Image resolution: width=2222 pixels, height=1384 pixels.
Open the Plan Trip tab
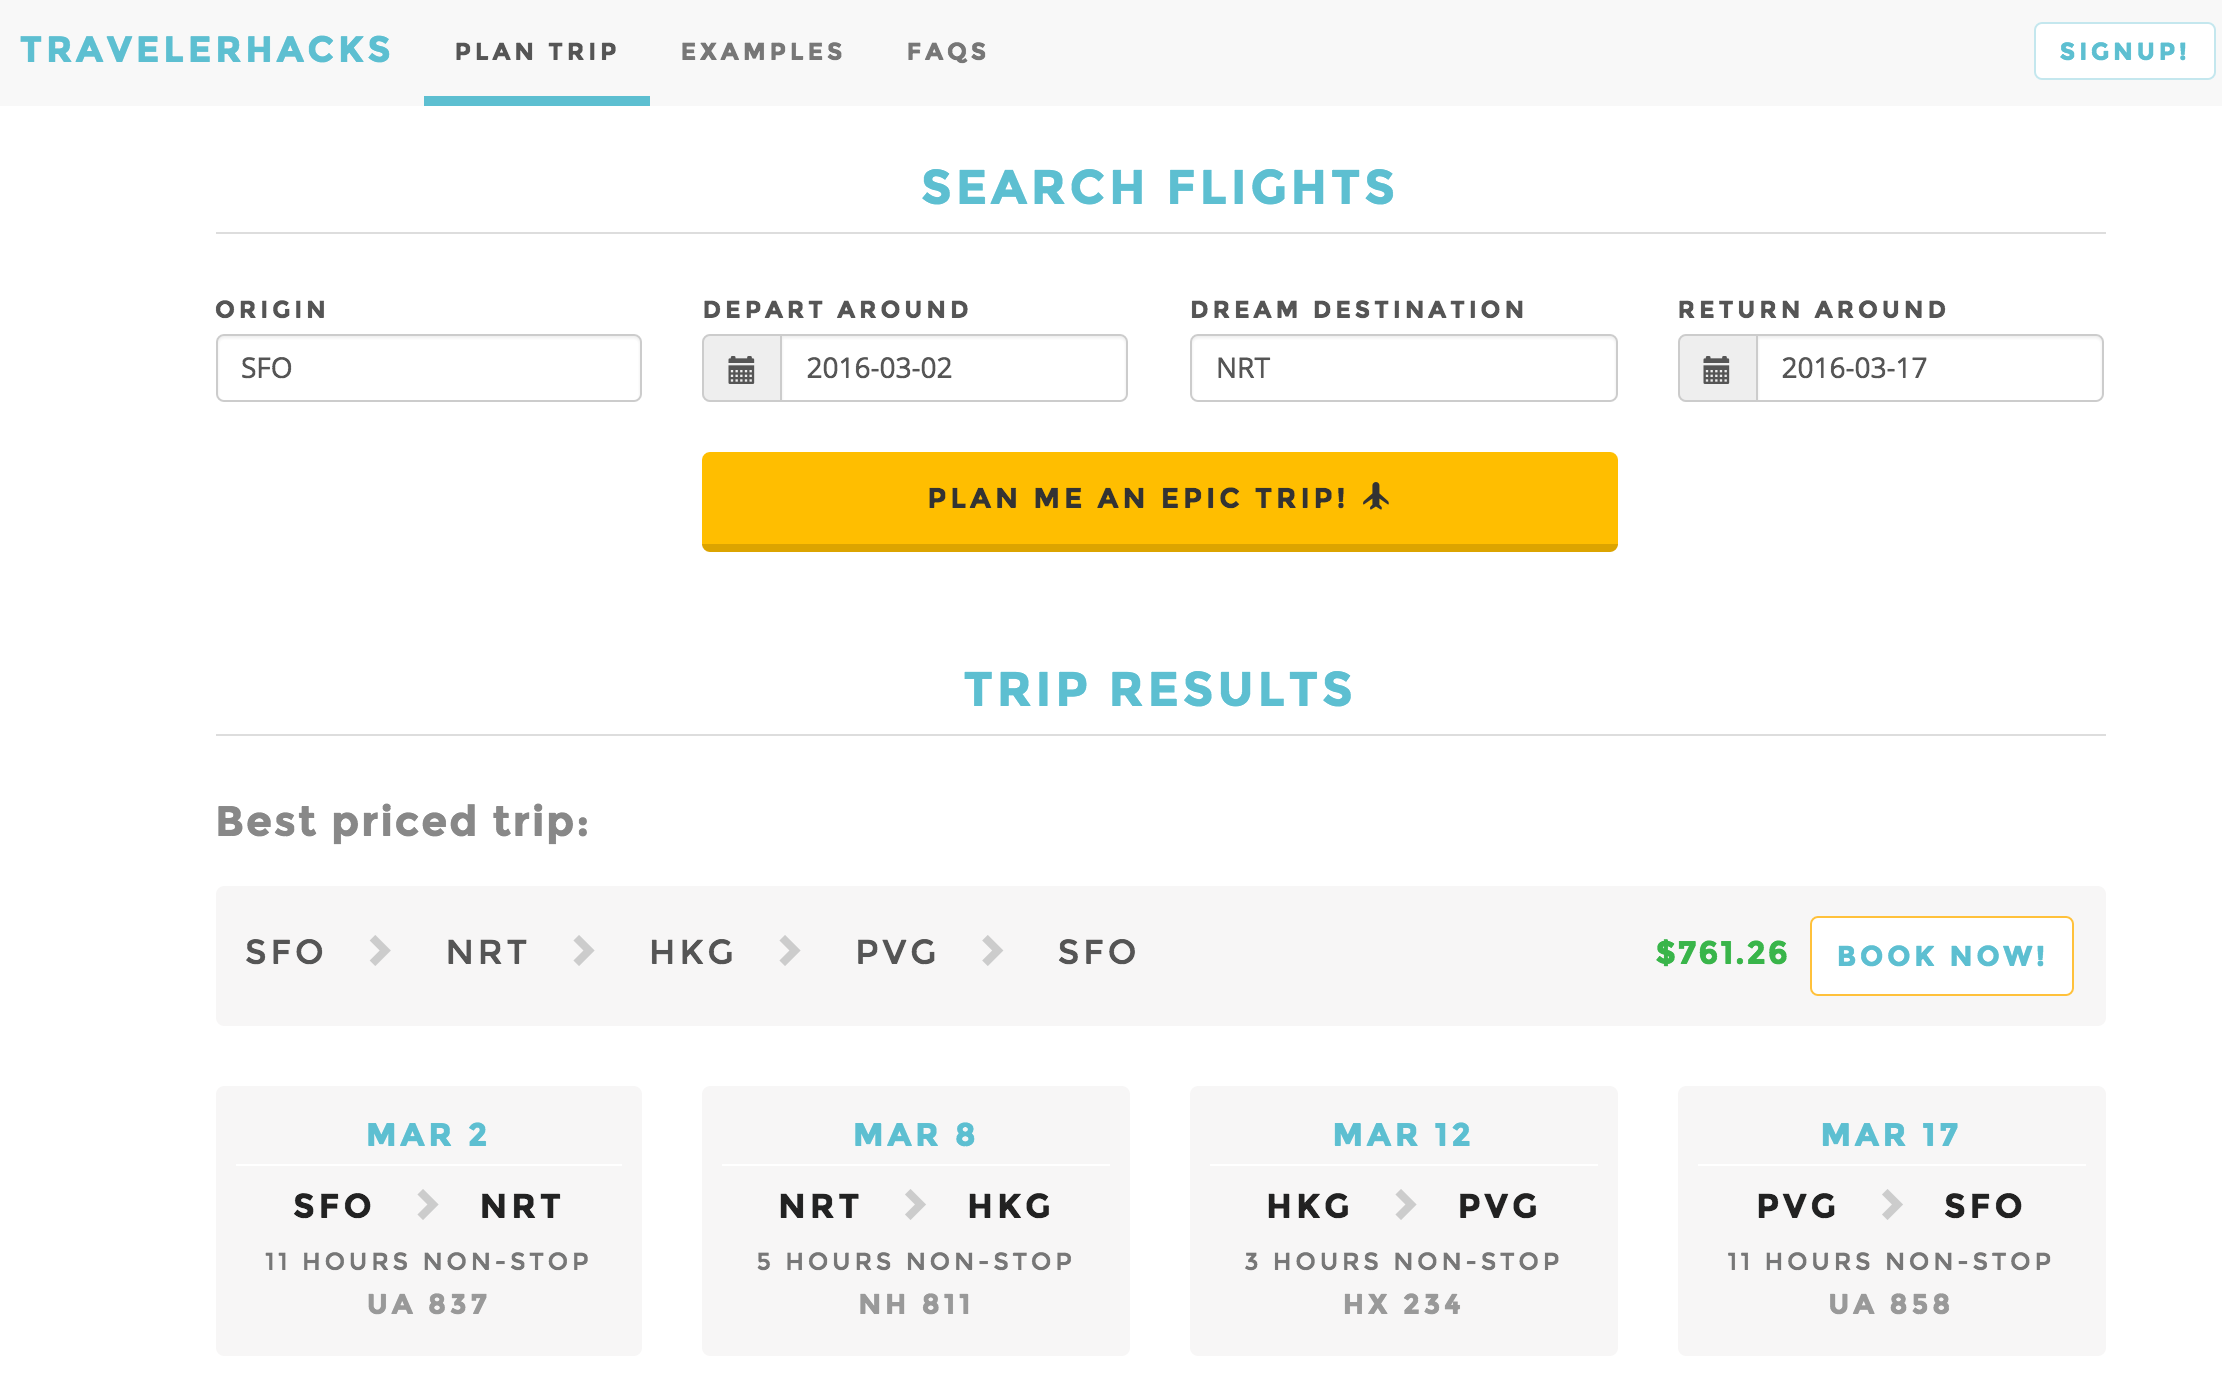tap(536, 52)
